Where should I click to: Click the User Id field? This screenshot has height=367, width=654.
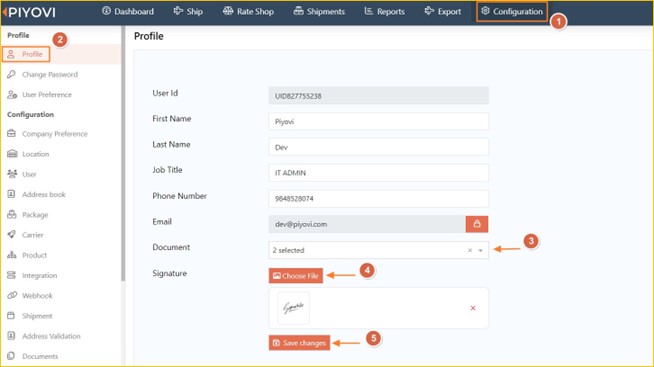click(x=378, y=96)
